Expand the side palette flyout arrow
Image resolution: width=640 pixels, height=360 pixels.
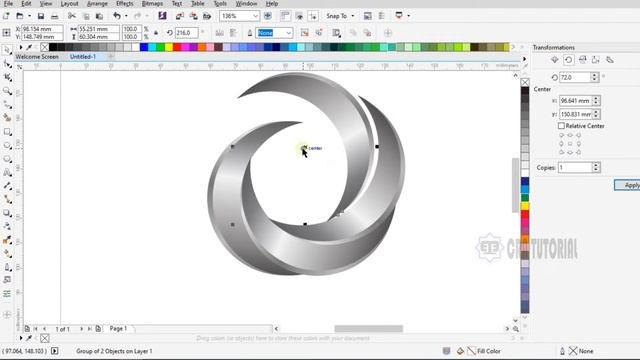tap(525, 59)
